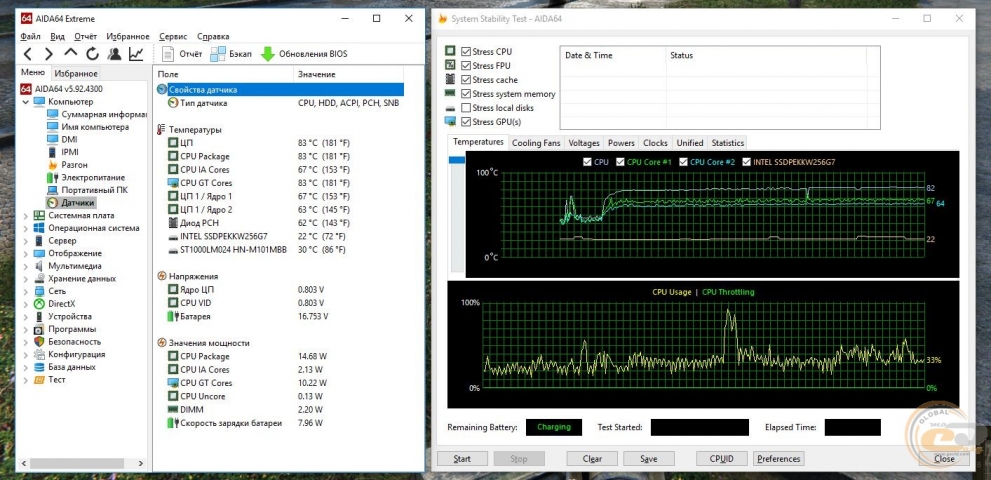The width and height of the screenshot is (991, 480).
Task: Expand the Операционная система node
Action: click(x=26, y=228)
